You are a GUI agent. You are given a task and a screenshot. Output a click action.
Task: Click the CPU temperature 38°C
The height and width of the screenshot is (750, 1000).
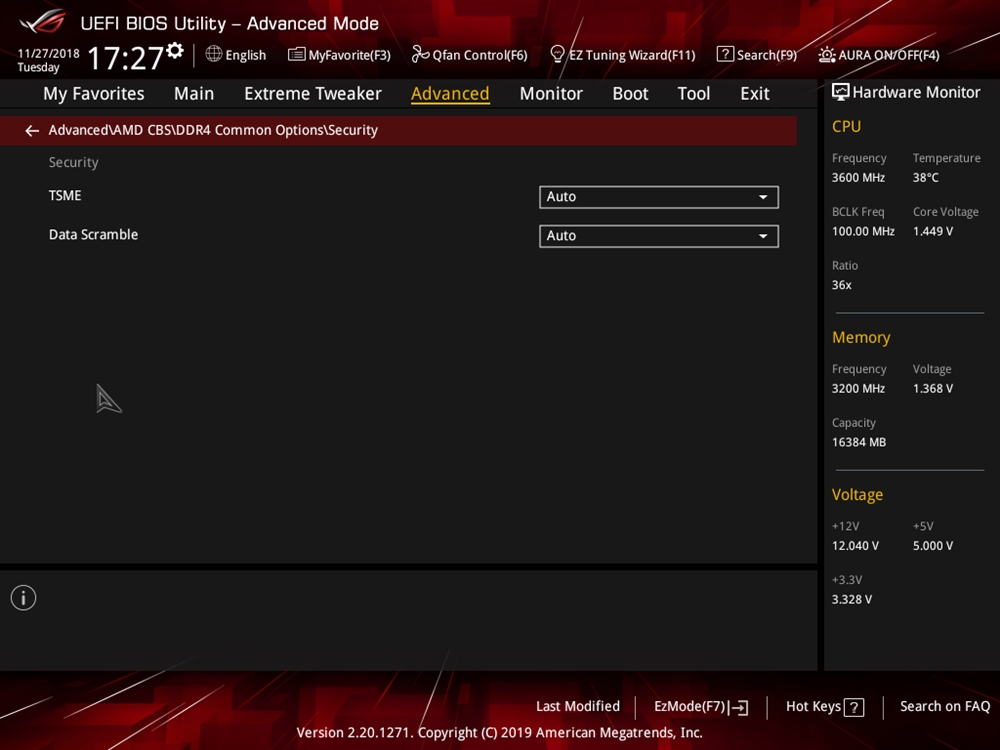click(x=925, y=178)
